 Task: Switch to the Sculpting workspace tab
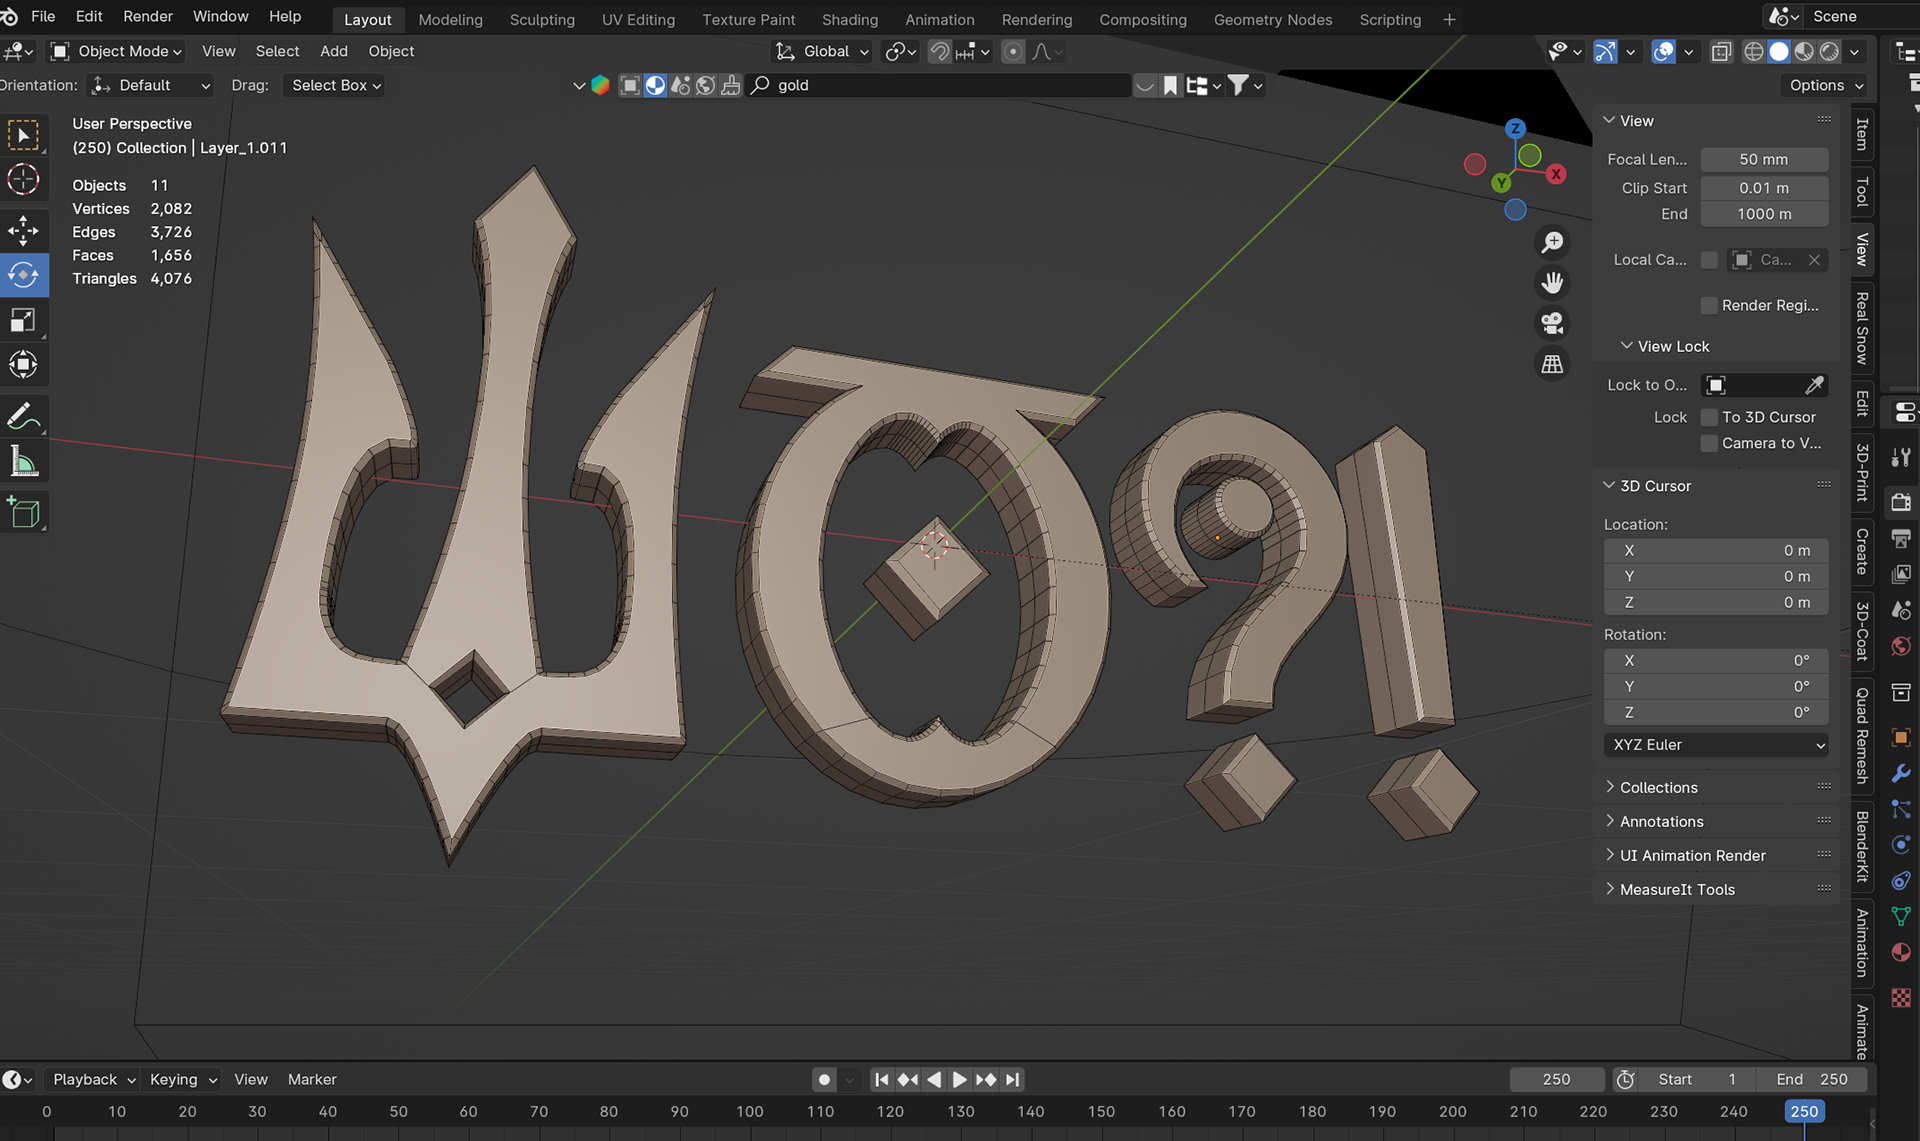coord(541,19)
